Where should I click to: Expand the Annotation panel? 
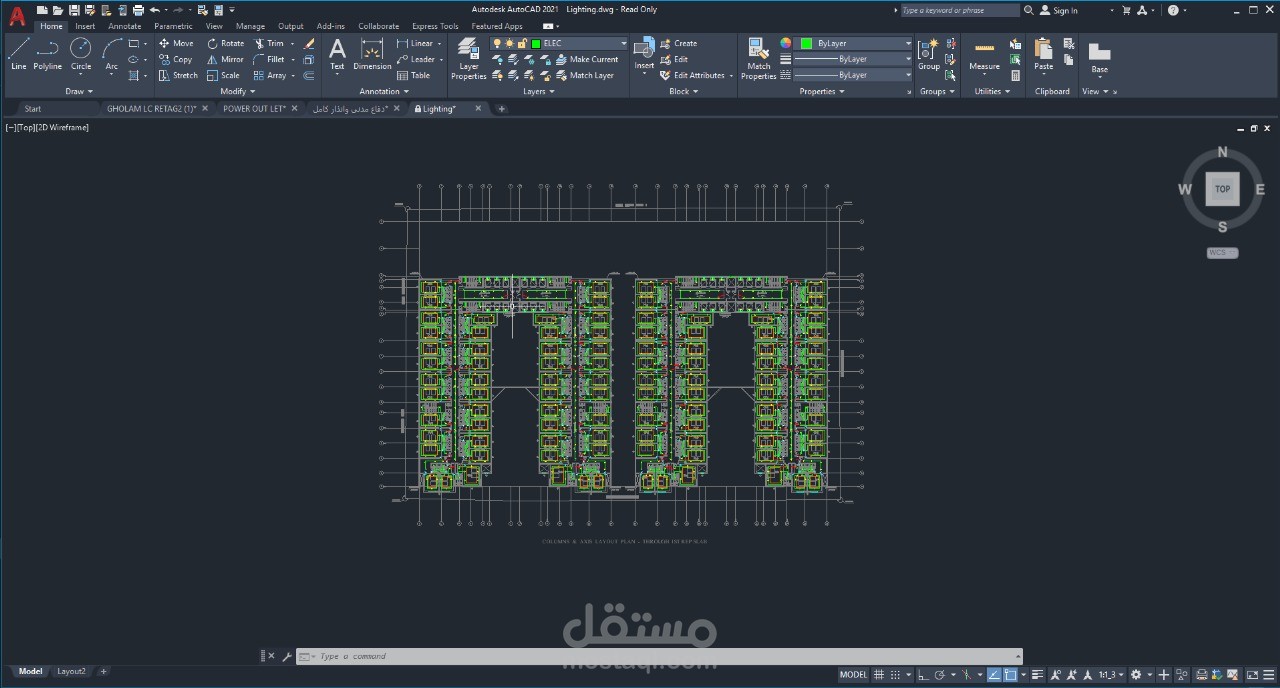[383, 91]
